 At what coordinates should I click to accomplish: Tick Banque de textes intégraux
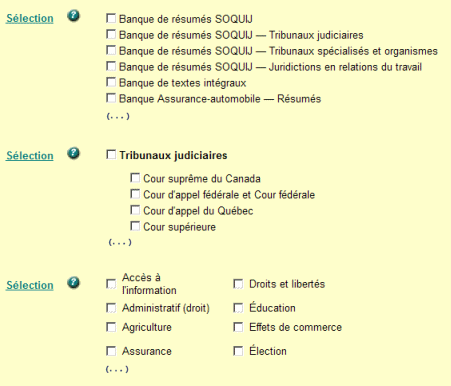point(111,82)
